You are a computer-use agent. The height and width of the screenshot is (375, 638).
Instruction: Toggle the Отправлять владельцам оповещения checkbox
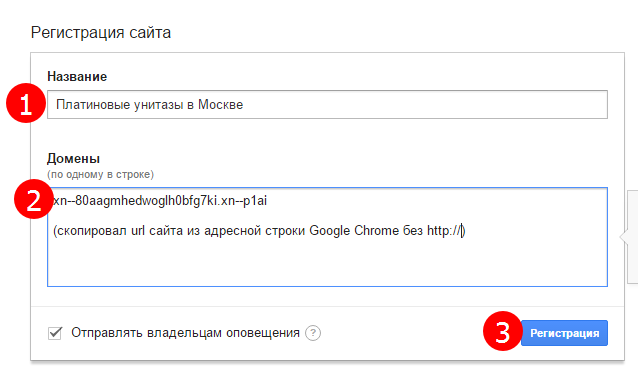(55, 333)
